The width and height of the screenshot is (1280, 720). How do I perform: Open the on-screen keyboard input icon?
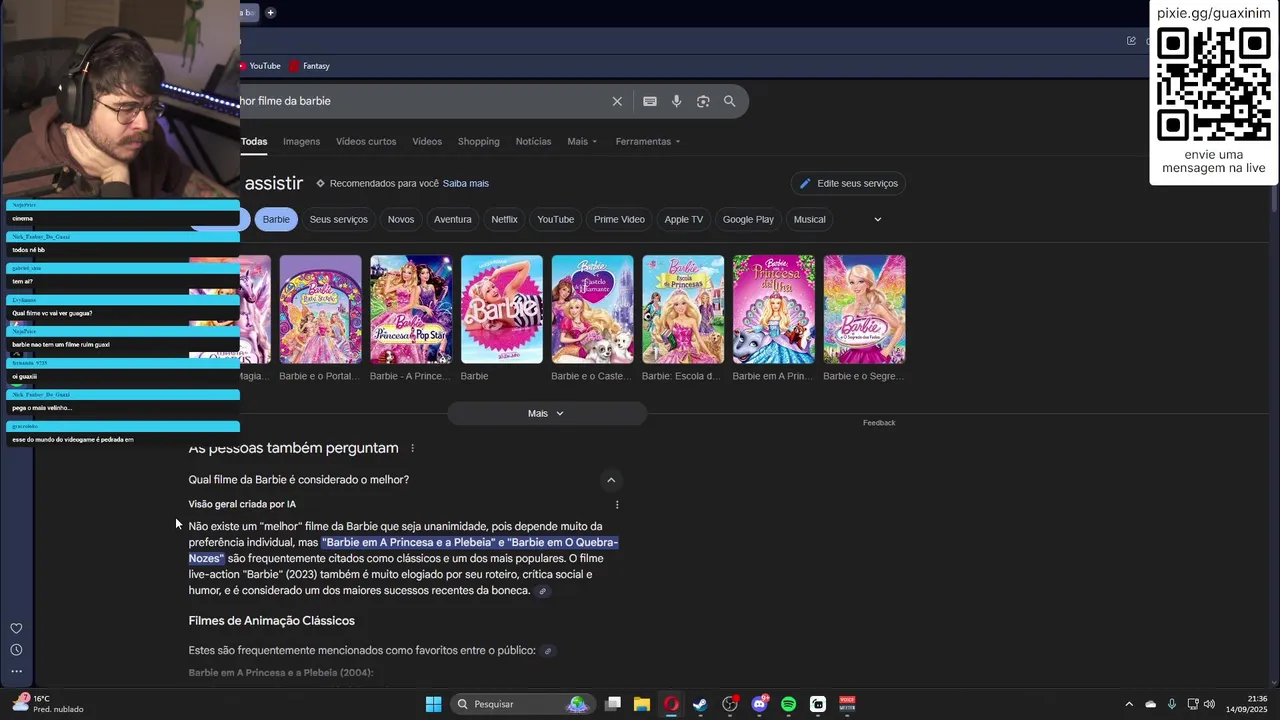650,101
